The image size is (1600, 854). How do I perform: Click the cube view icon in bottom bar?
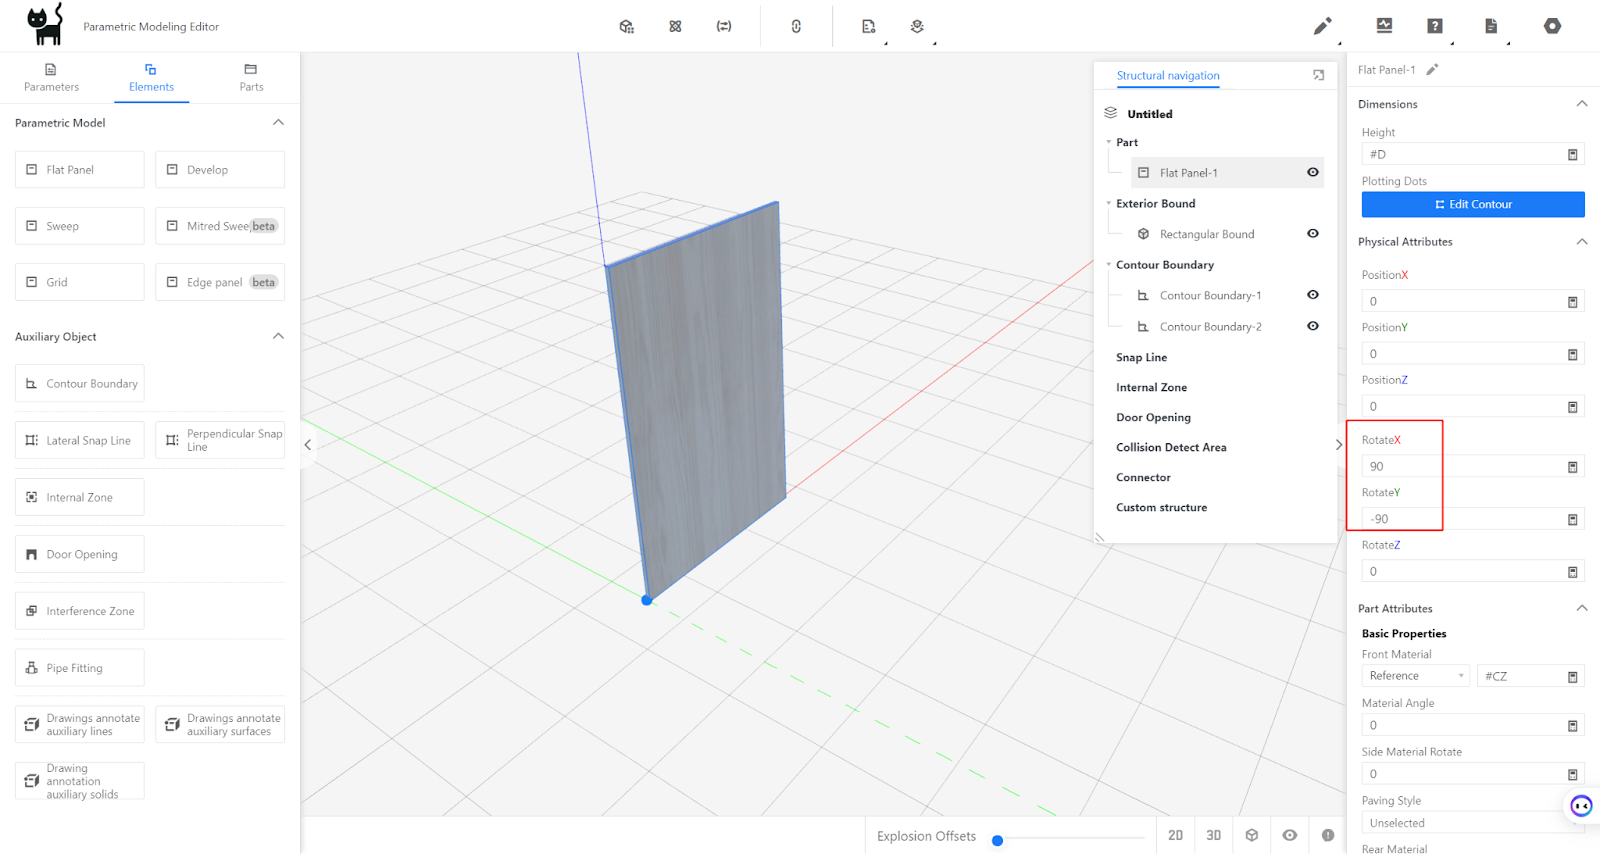(x=1251, y=835)
